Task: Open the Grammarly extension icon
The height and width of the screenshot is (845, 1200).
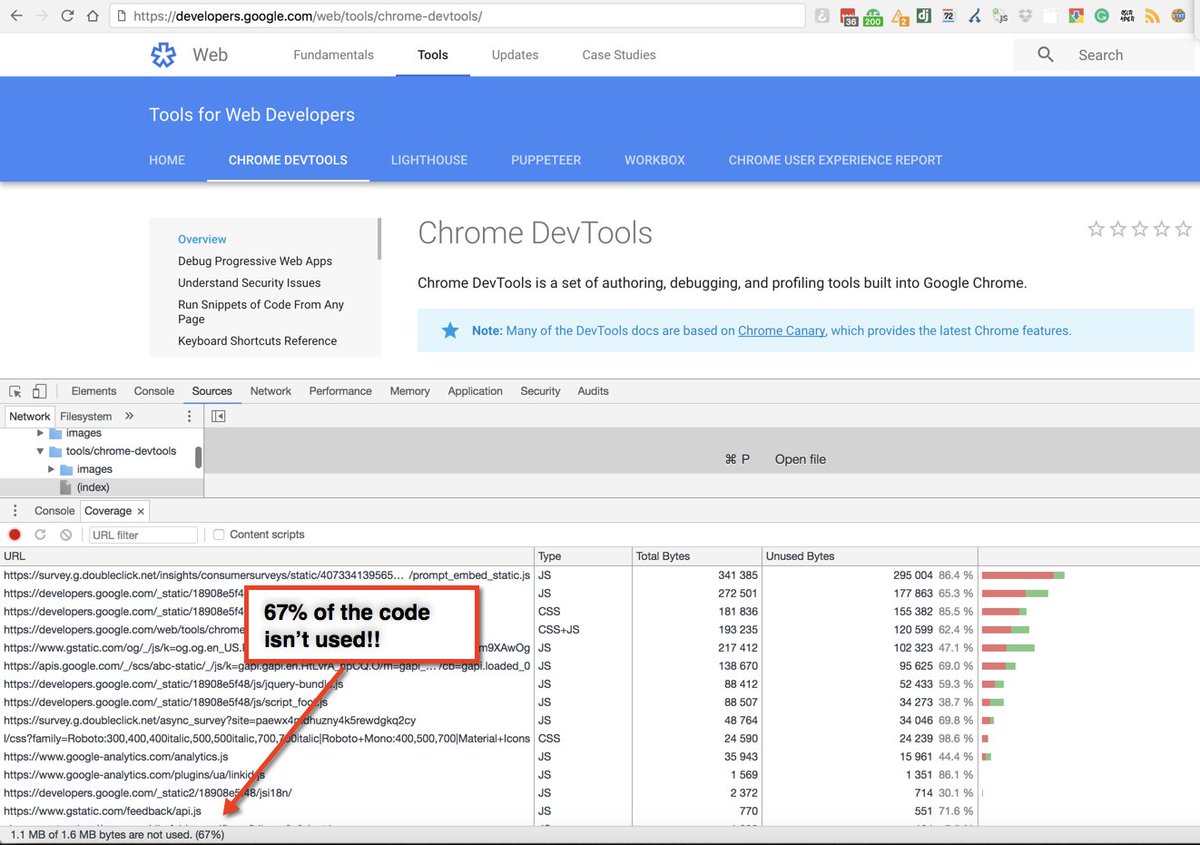Action: pyautogui.click(x=1101, y=16)
